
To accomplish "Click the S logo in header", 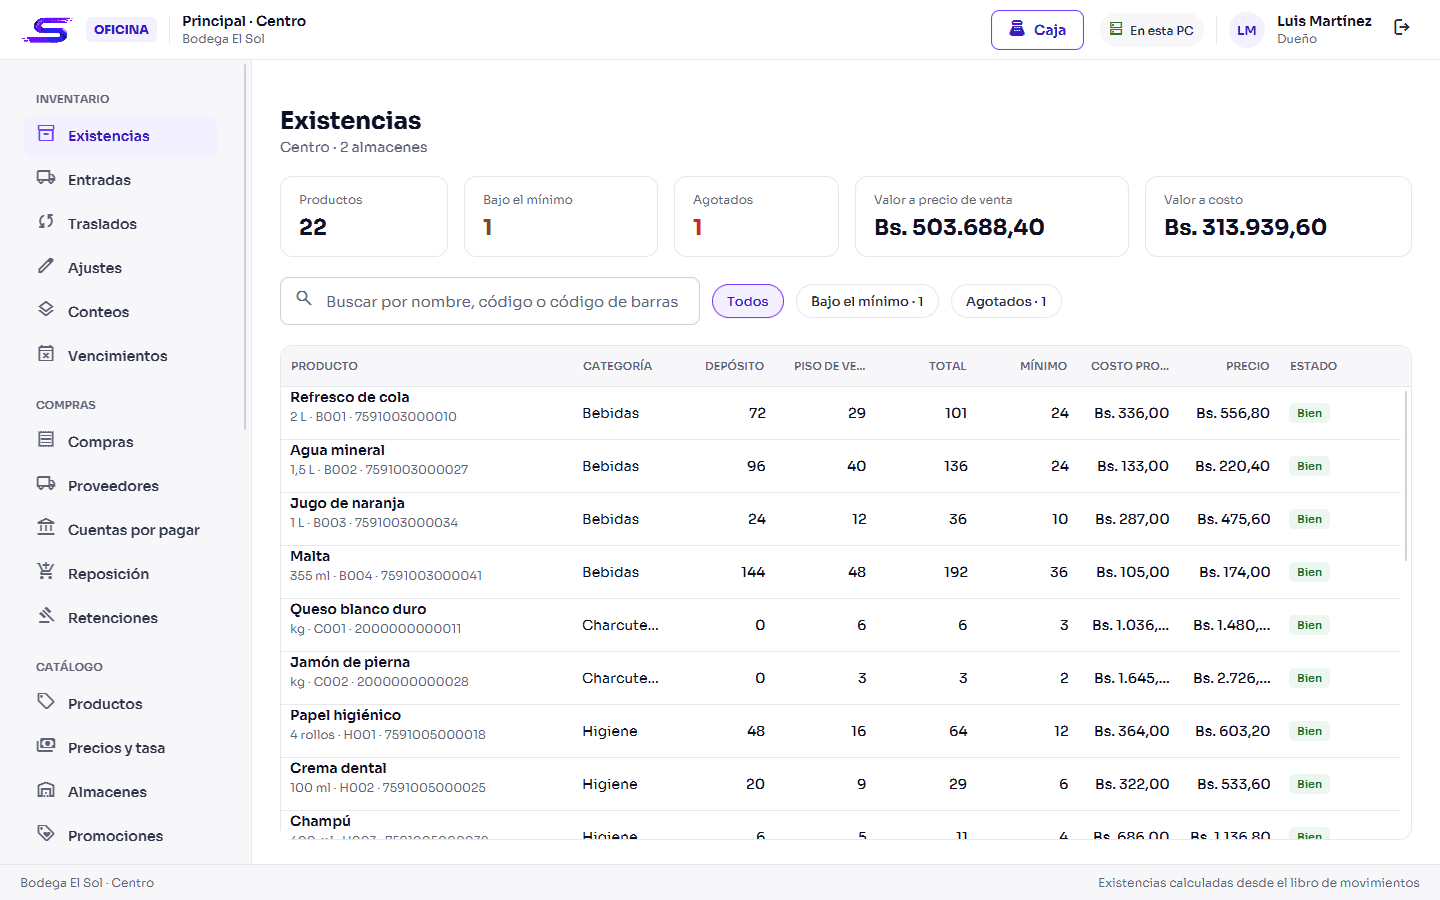I will (x=47, y=30).
